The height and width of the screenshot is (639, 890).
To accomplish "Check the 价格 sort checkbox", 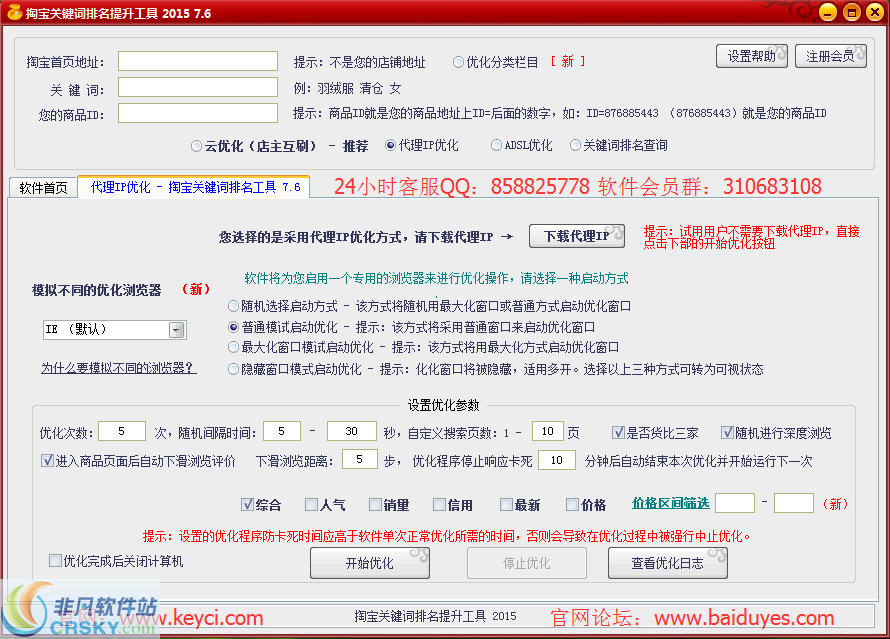I will 572,505.
